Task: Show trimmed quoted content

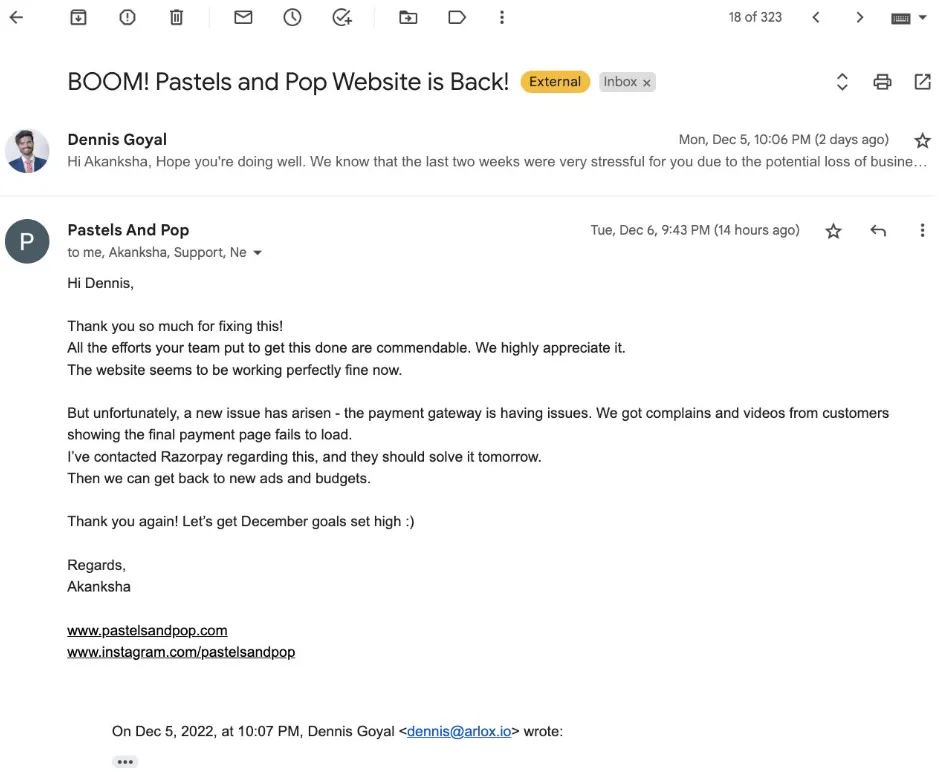Action: click(124, 761)
